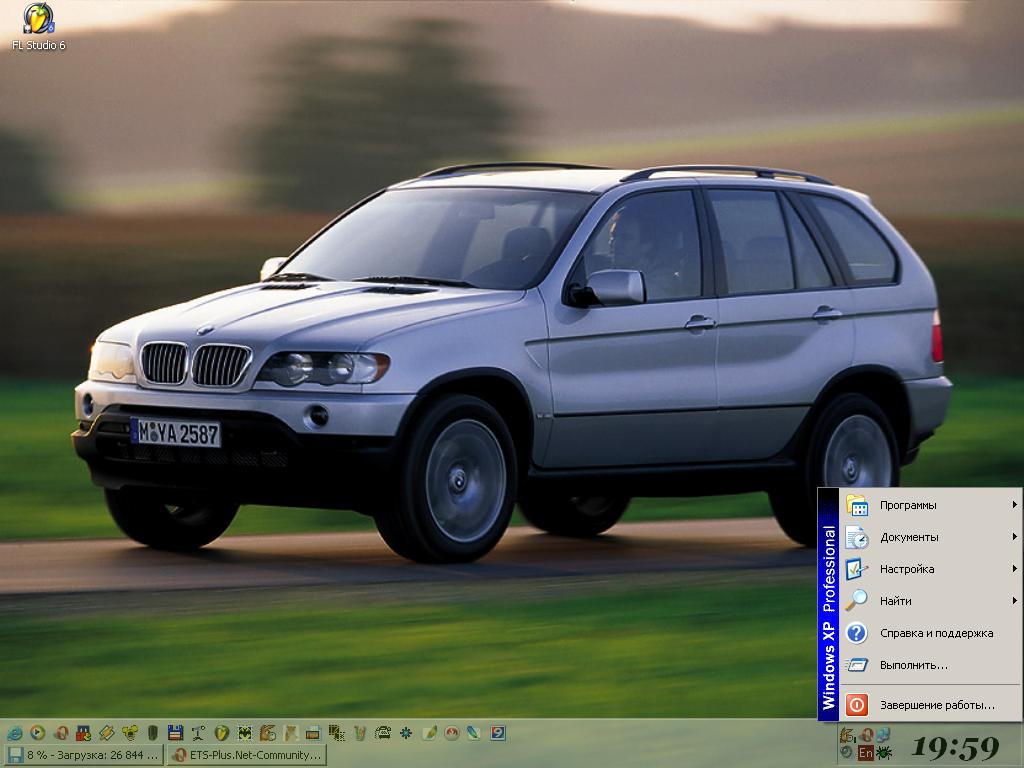
Task: Select Справка и поддержка from Start menu
Action: (x=935, y=633)
